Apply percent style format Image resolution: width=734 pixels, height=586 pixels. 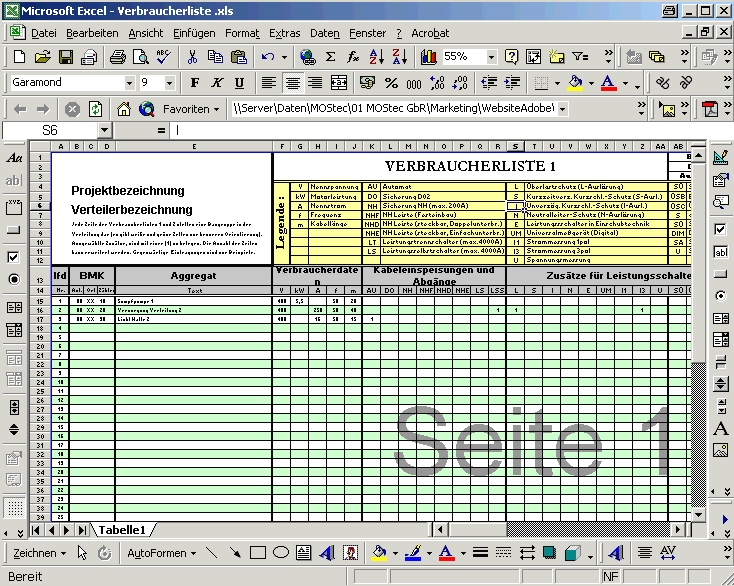tap(390, 83)
